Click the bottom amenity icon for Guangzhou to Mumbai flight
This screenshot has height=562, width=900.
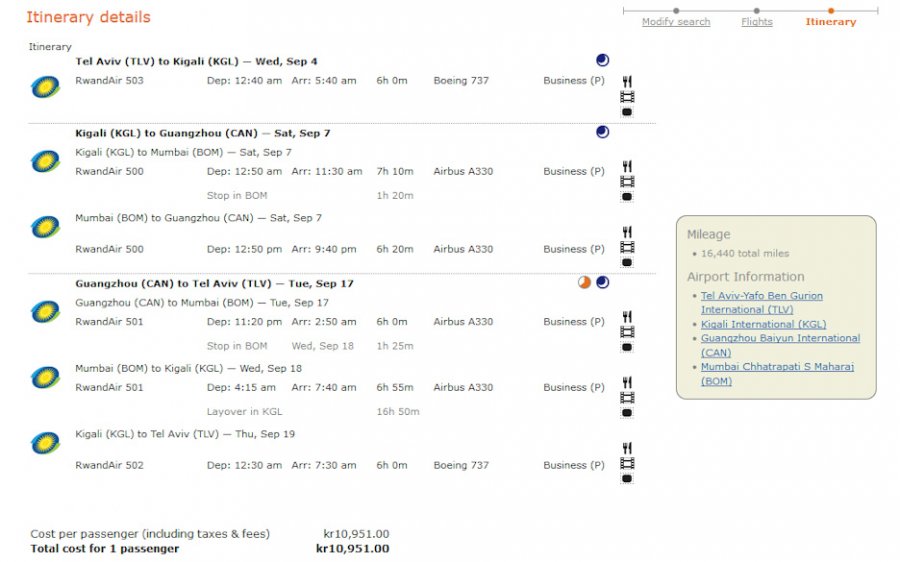(627, 347)
